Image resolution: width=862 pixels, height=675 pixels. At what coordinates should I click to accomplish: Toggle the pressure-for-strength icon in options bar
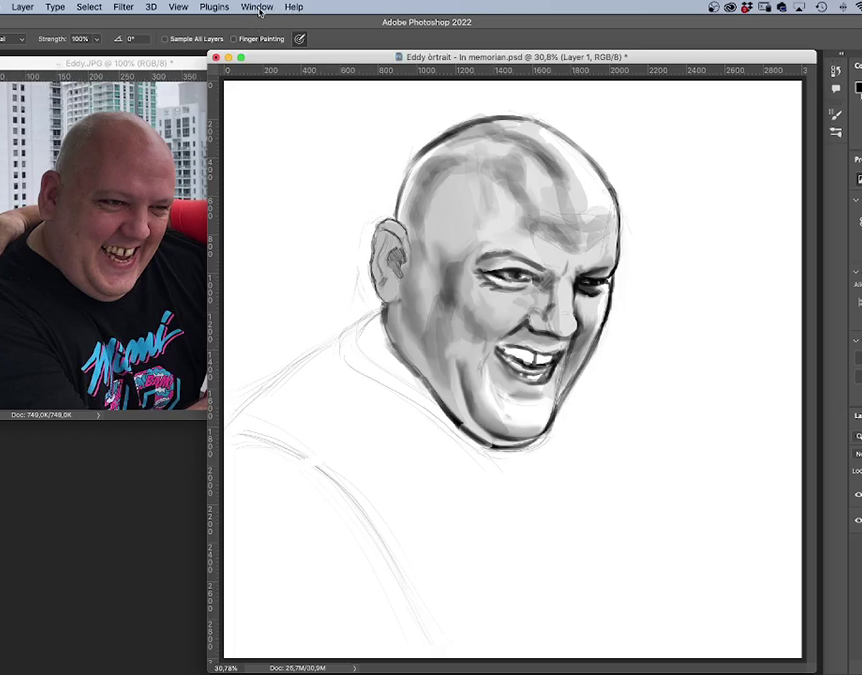[300, 39]
